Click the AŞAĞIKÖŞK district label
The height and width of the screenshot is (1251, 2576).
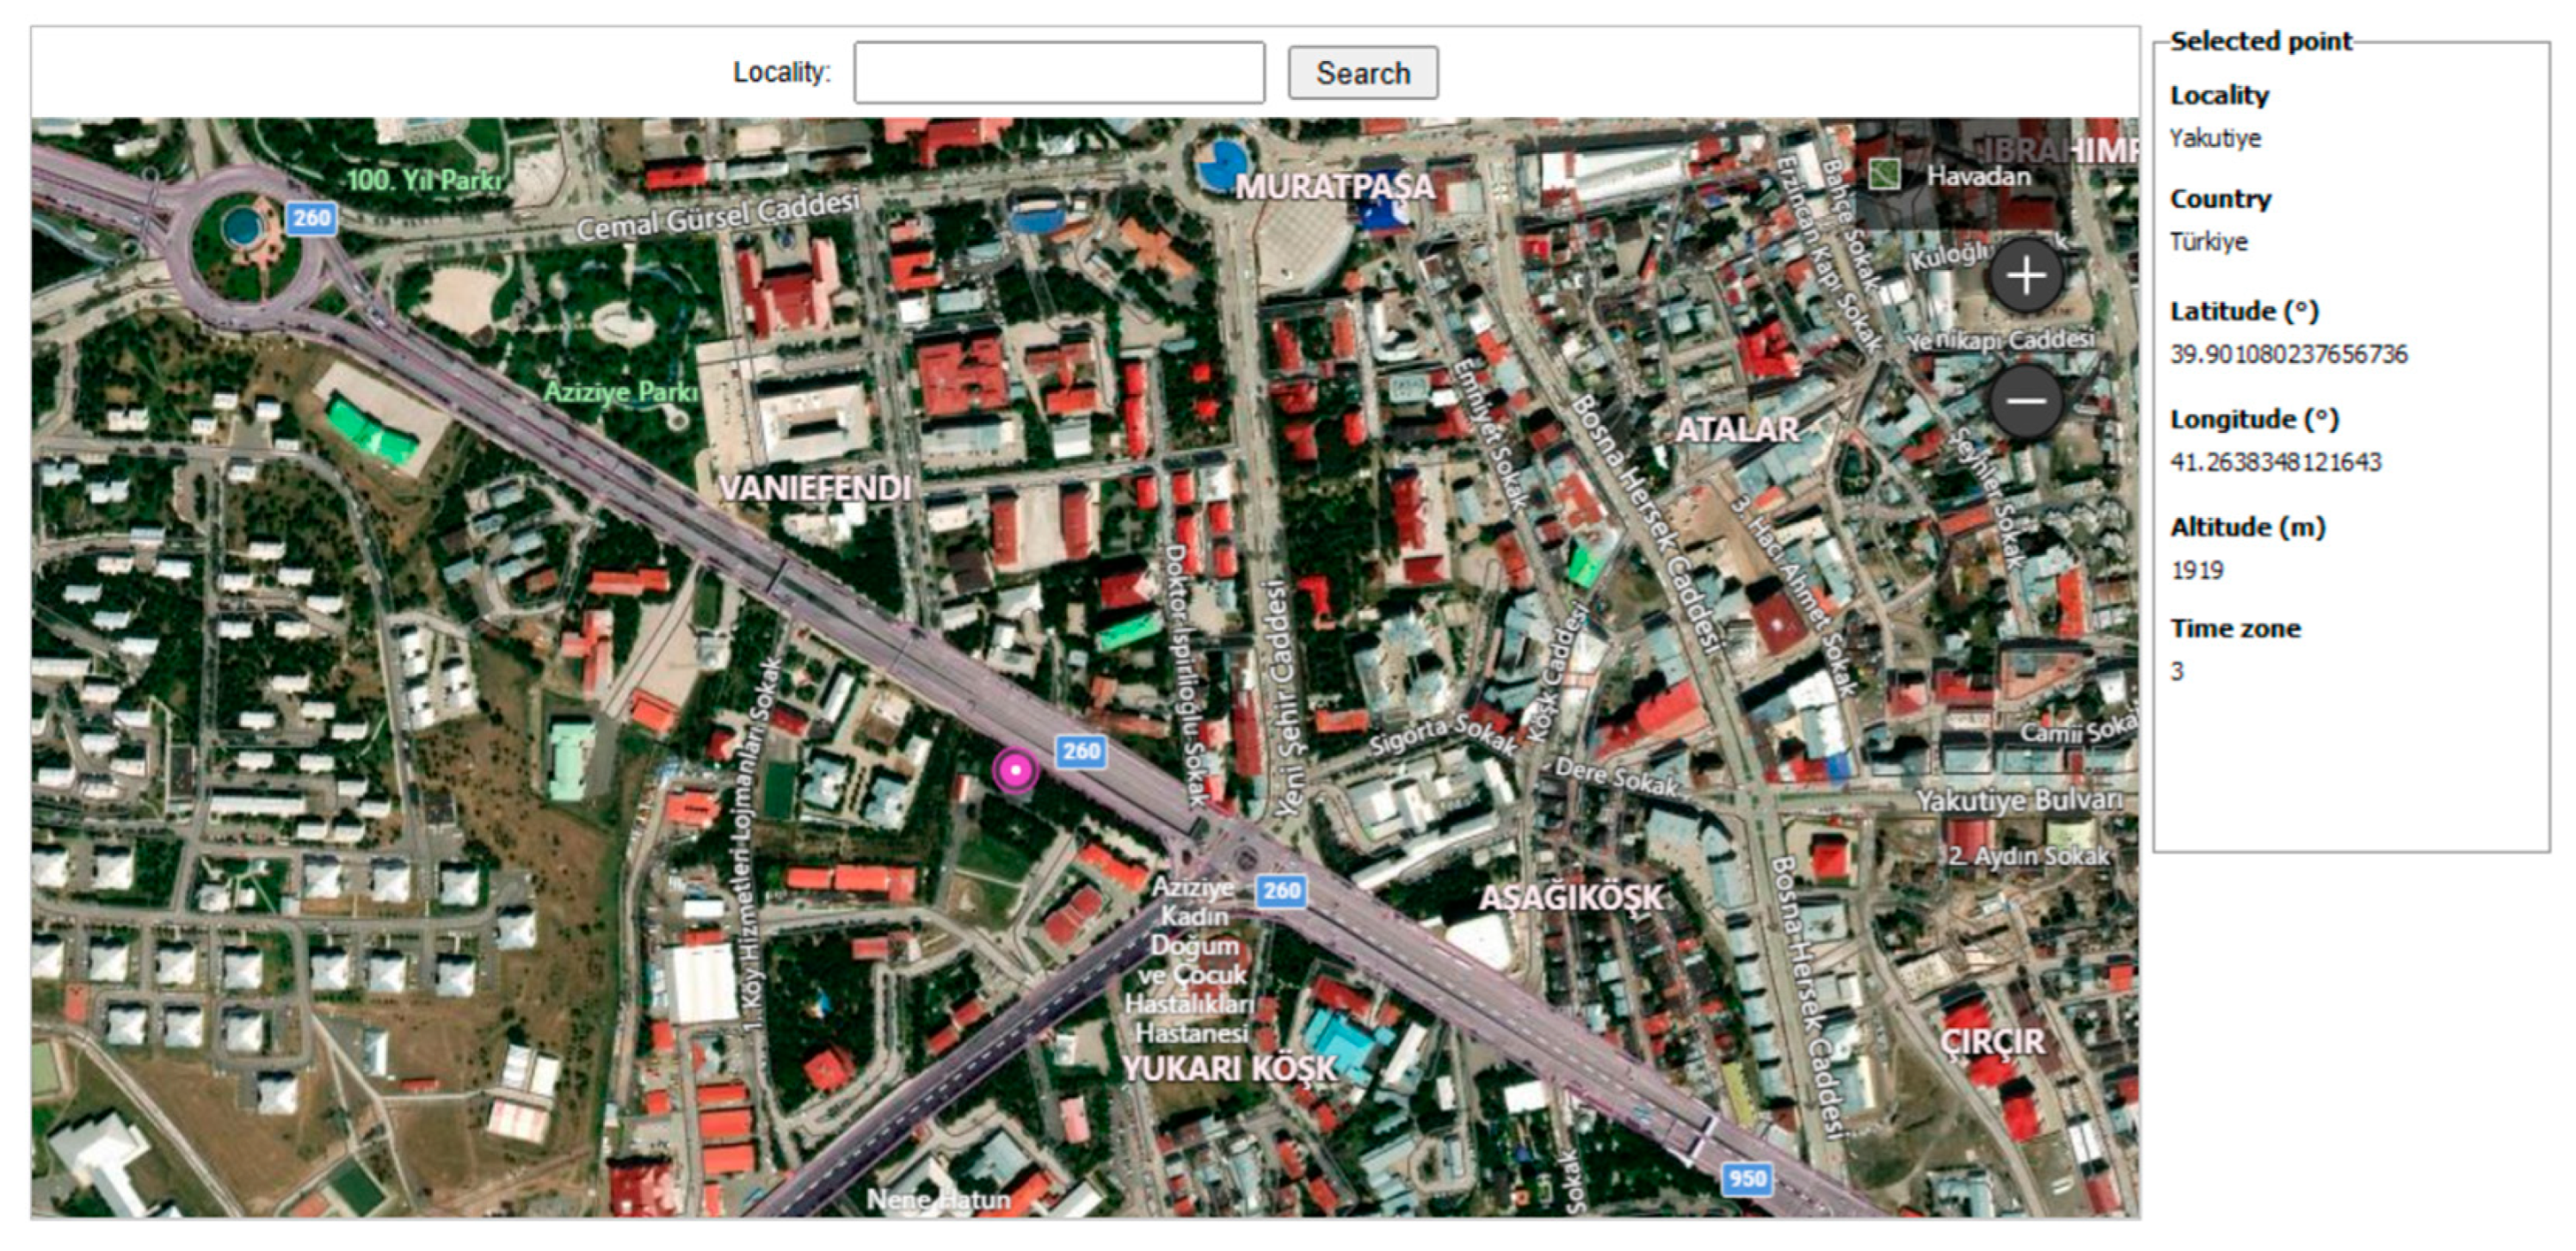(1570, 898)
